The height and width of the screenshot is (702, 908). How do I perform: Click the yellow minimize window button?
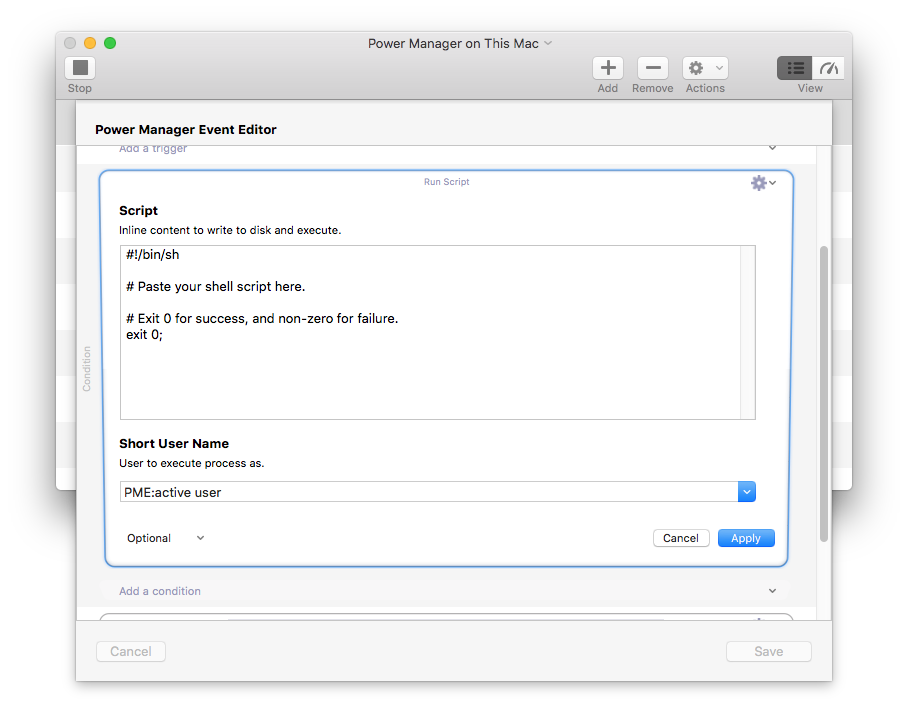tap(90, 43)
